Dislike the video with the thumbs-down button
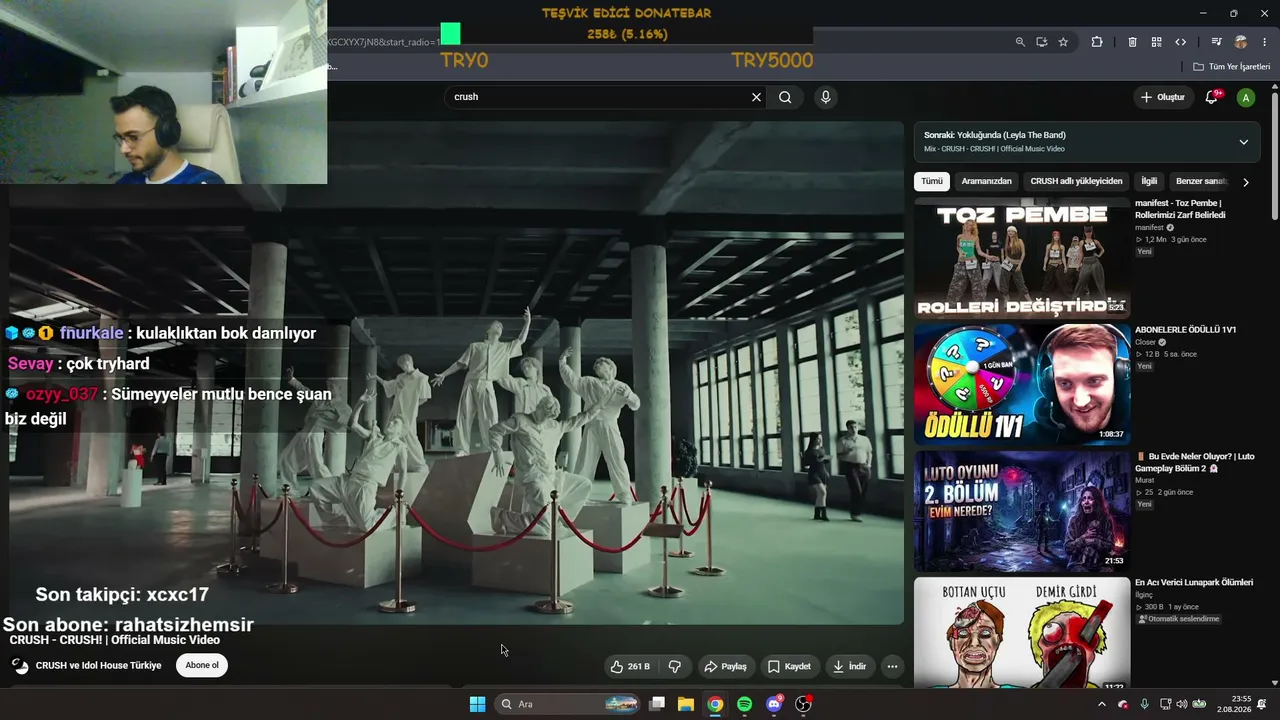The image size is (1280, 720). tap(675, 666)
